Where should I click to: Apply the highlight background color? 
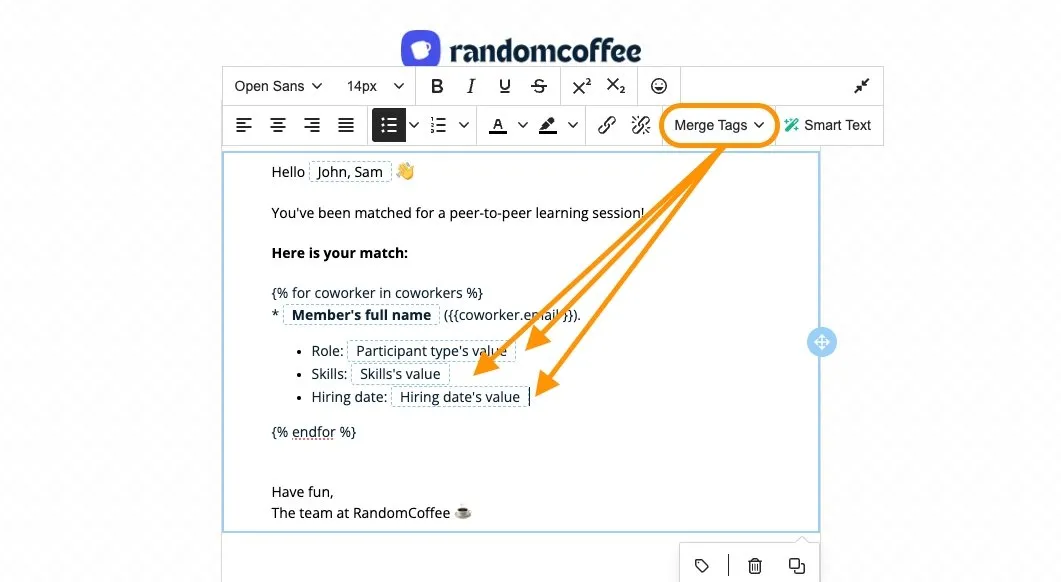547,125
